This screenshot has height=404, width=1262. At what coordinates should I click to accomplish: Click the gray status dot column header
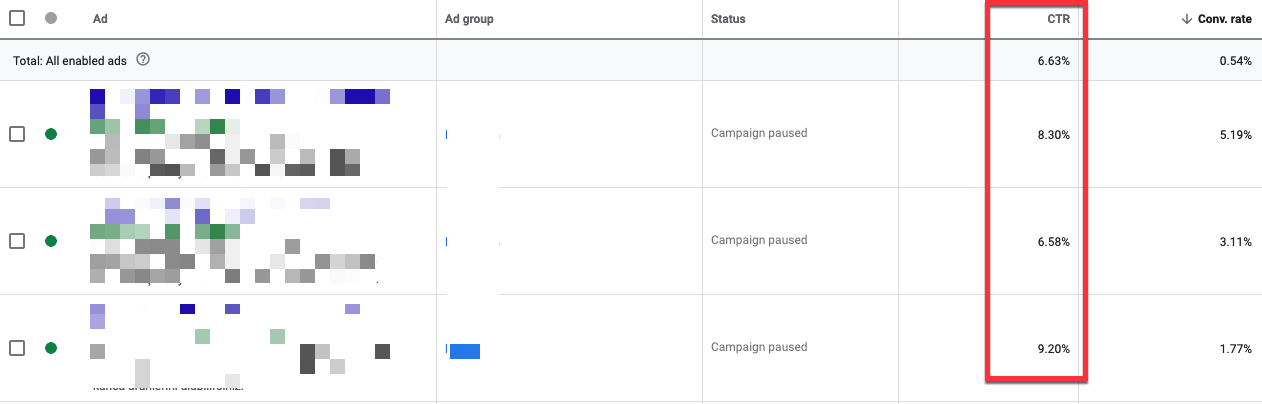(x=51, y=18)
